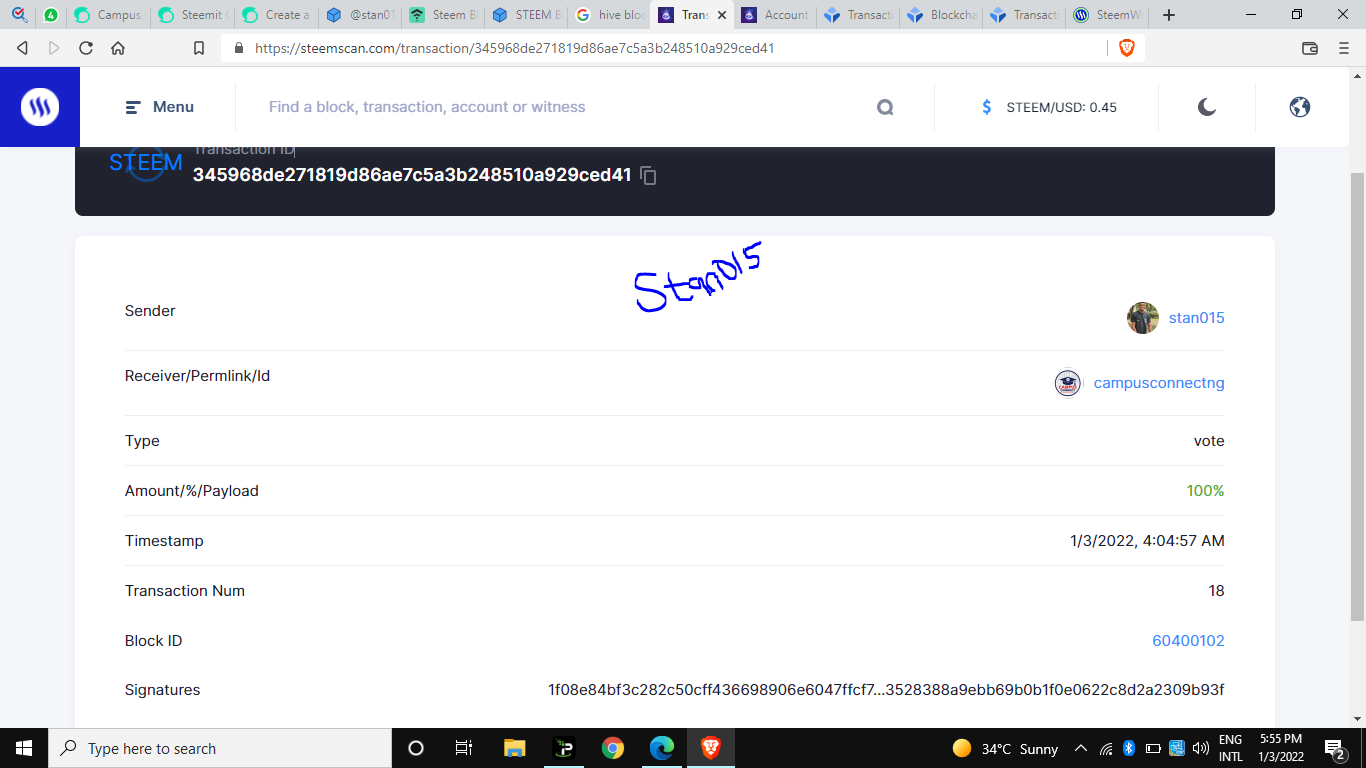Screen dimensions: 1366x768
Task: Switch to the hive bloc Google tab
Action: coord(610,15)
